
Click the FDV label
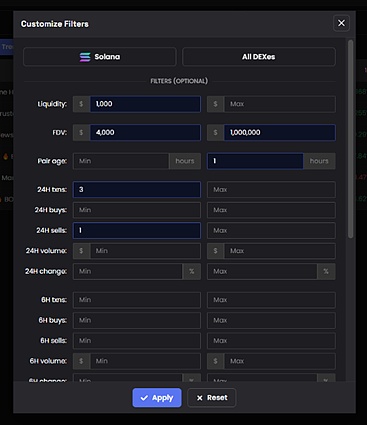[x=60, y=133]
